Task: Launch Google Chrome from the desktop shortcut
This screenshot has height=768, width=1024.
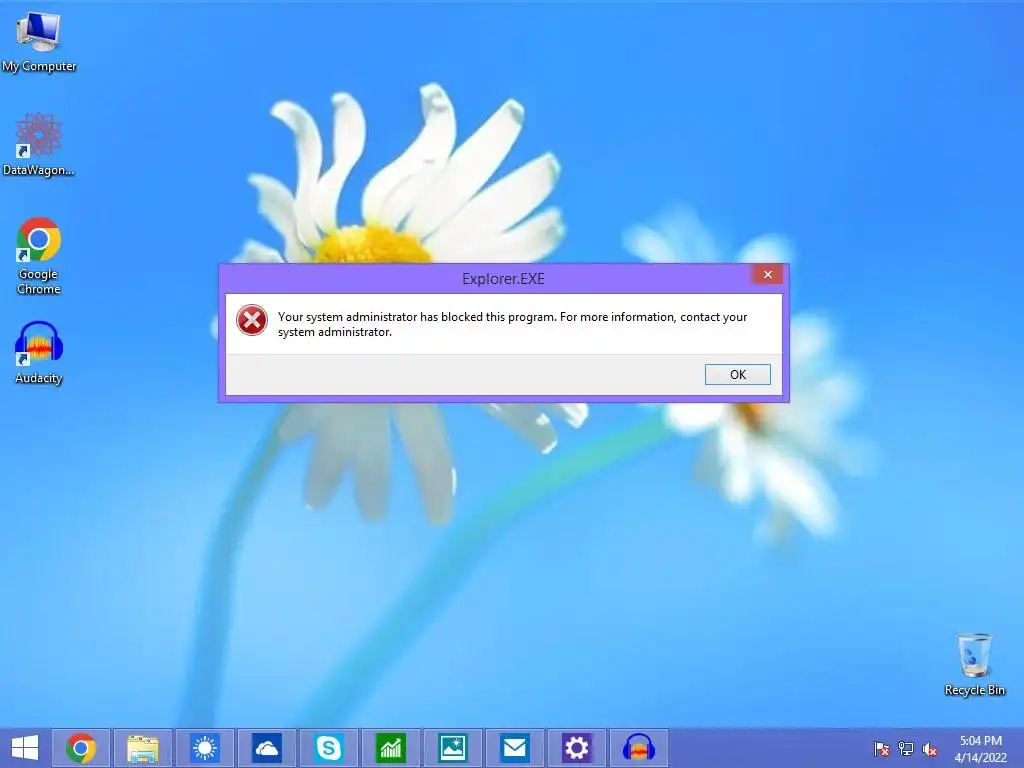Action: (39, 255)
